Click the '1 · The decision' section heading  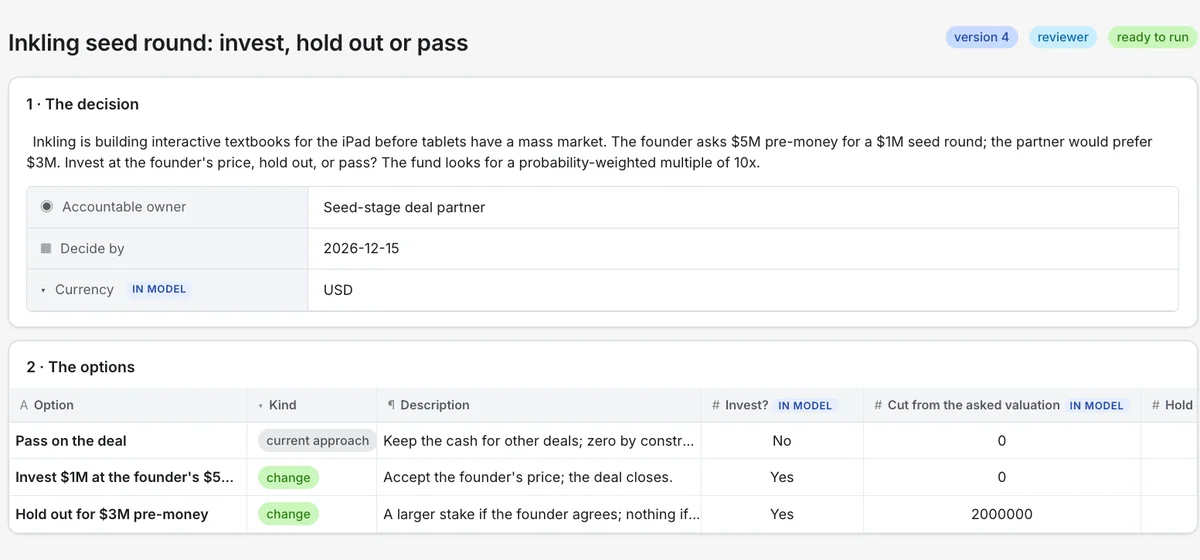coord(82,104)
